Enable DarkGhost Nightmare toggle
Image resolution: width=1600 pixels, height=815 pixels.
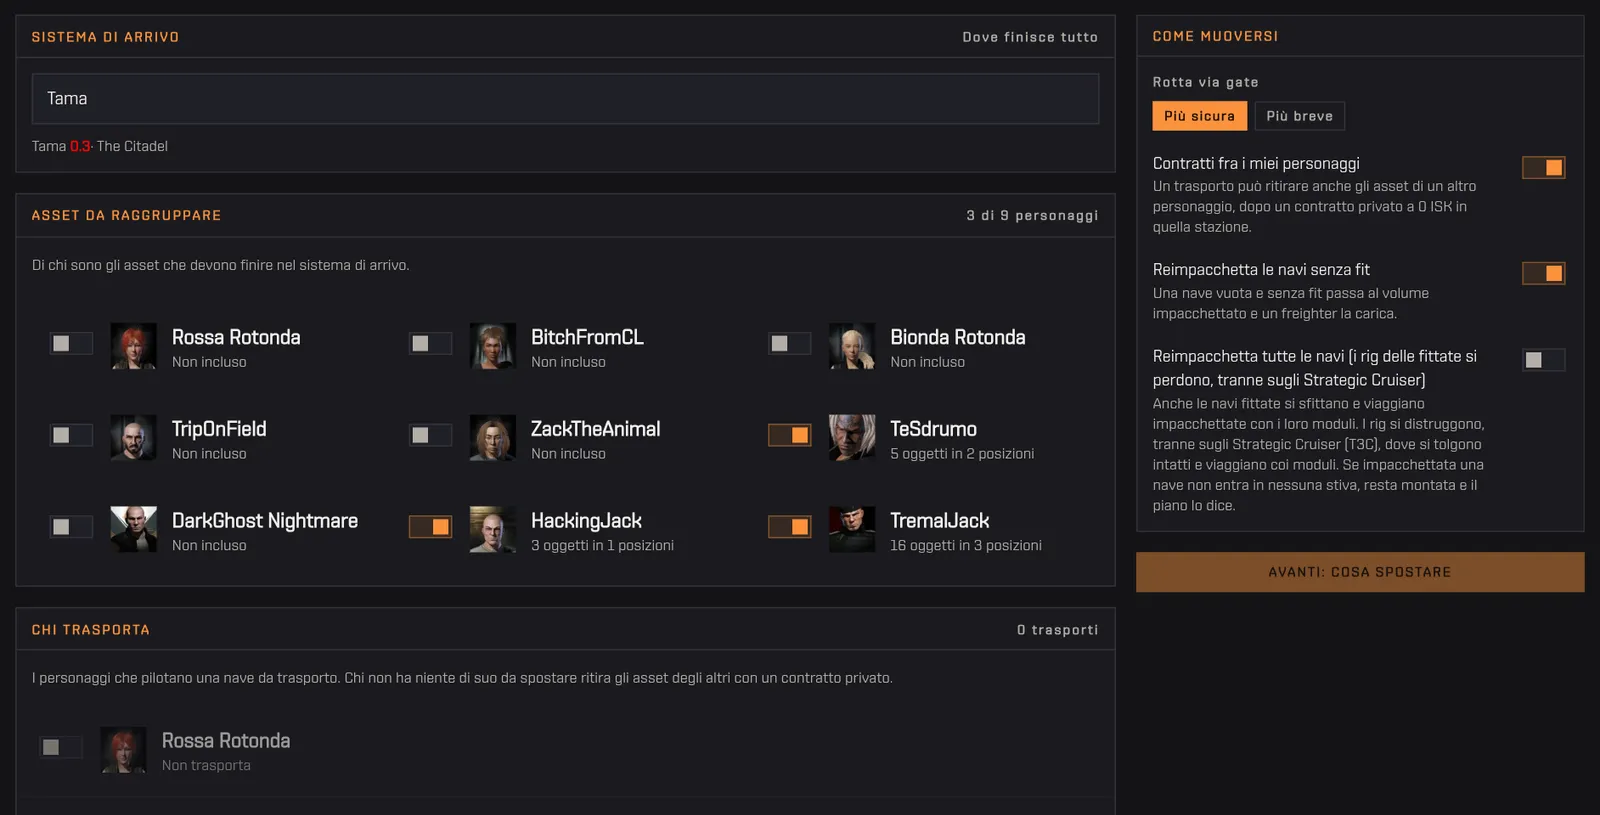tap(71, 527)
